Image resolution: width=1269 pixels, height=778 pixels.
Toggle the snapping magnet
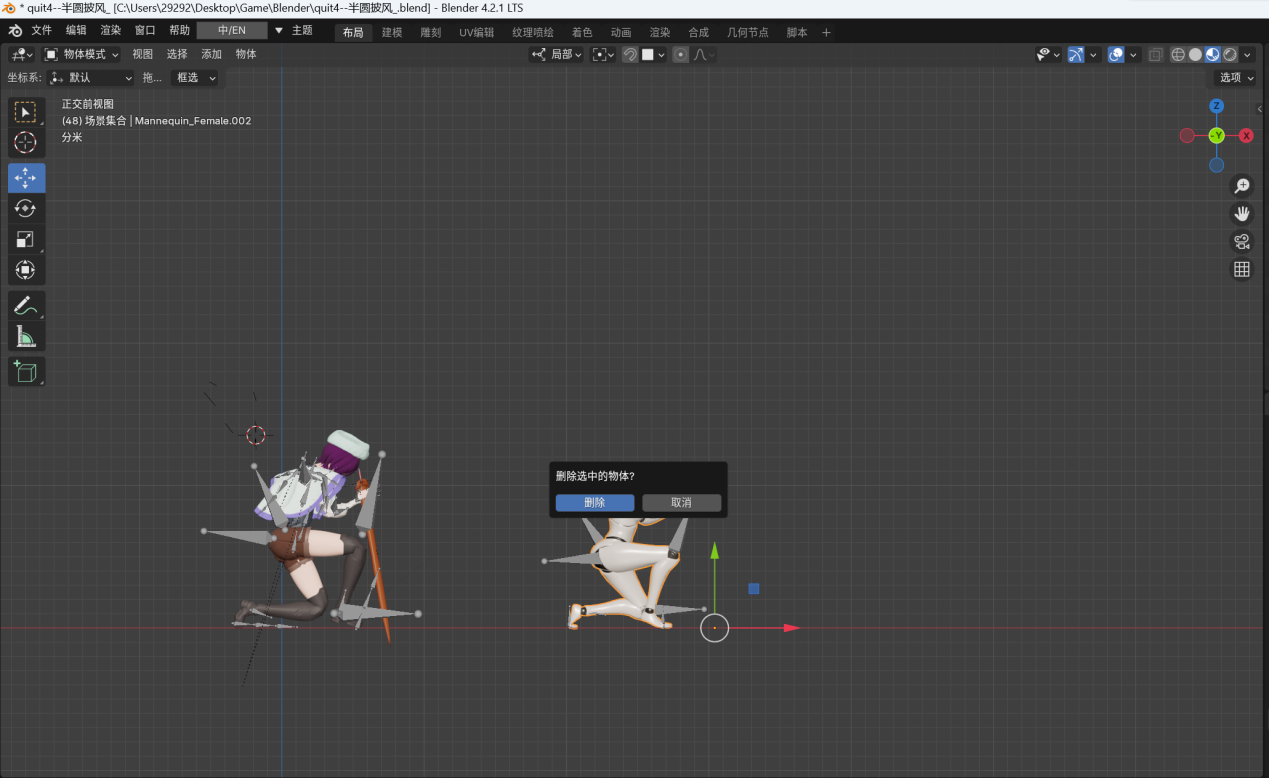pos(630,54)
